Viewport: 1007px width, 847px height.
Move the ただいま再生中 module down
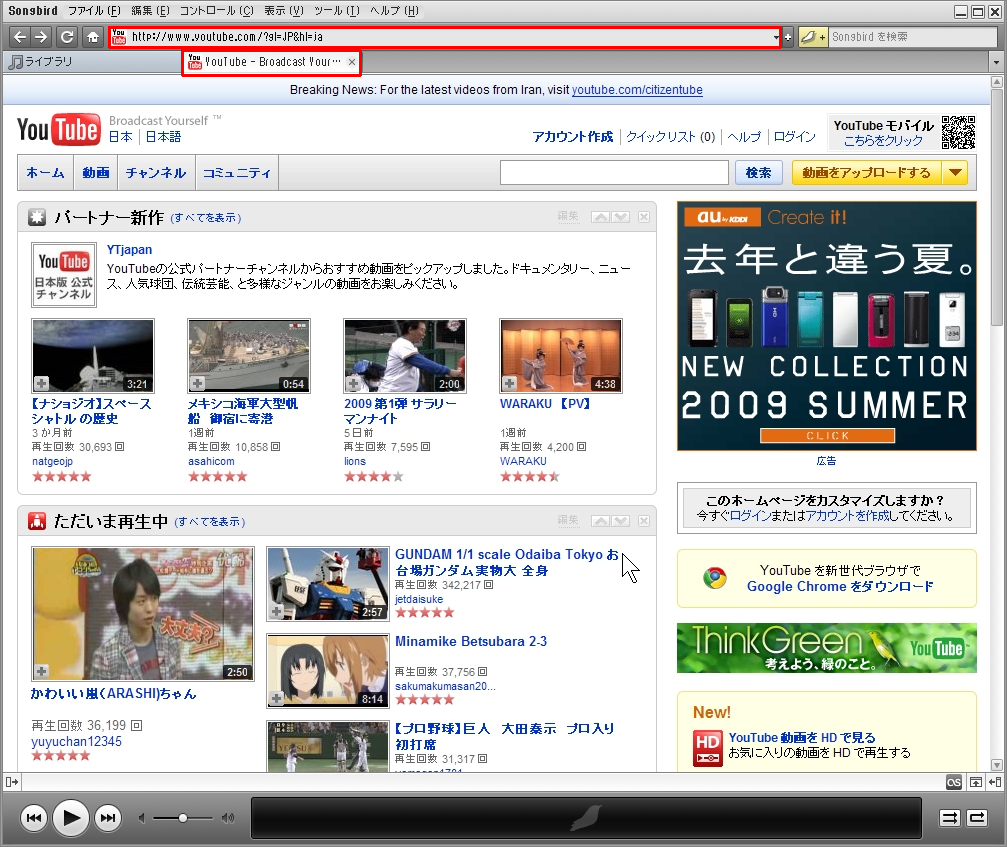[x=620, y=521]
